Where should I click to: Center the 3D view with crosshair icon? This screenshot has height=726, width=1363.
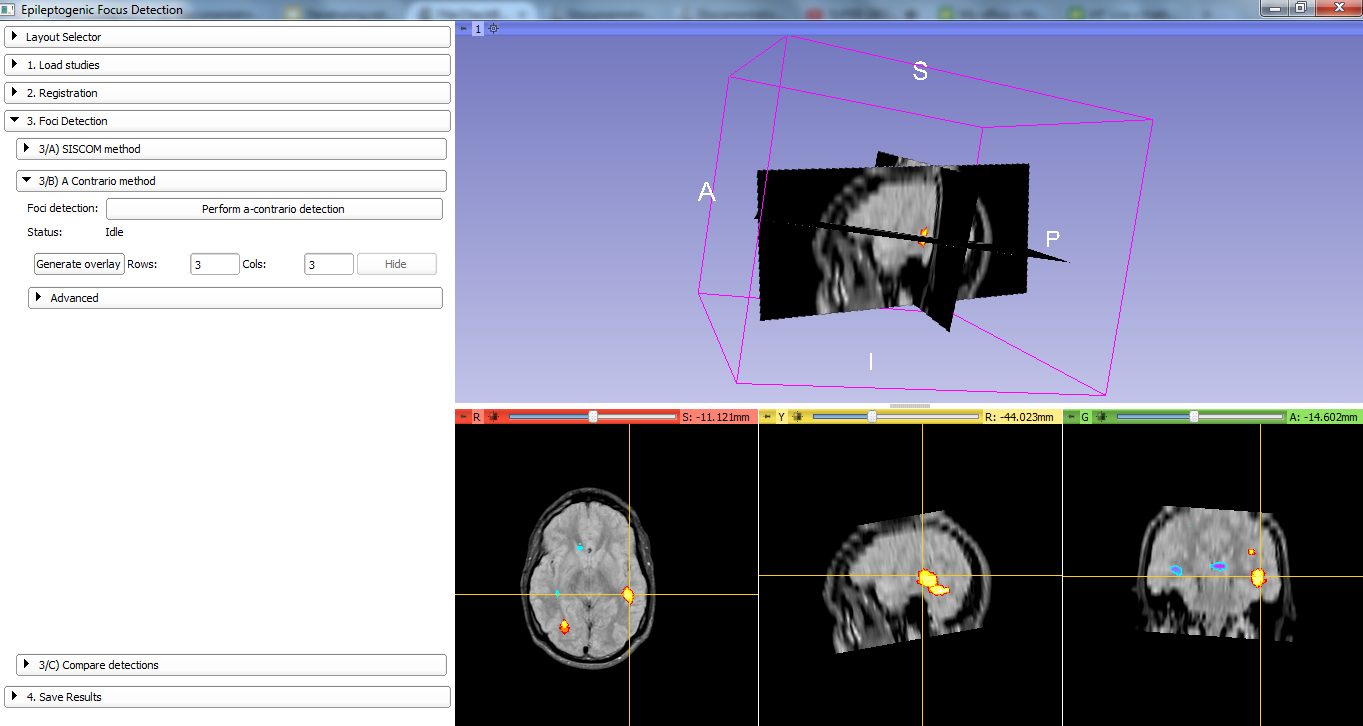tap(493, 29)
